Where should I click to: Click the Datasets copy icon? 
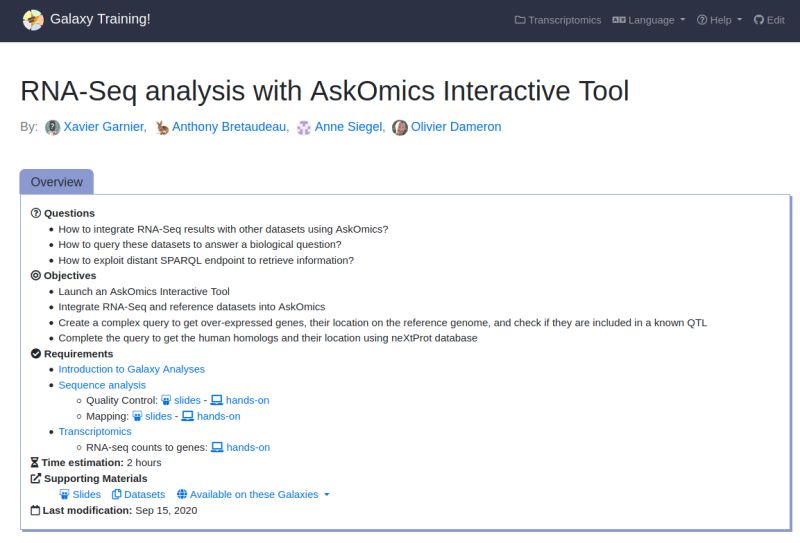coord(116,494)
